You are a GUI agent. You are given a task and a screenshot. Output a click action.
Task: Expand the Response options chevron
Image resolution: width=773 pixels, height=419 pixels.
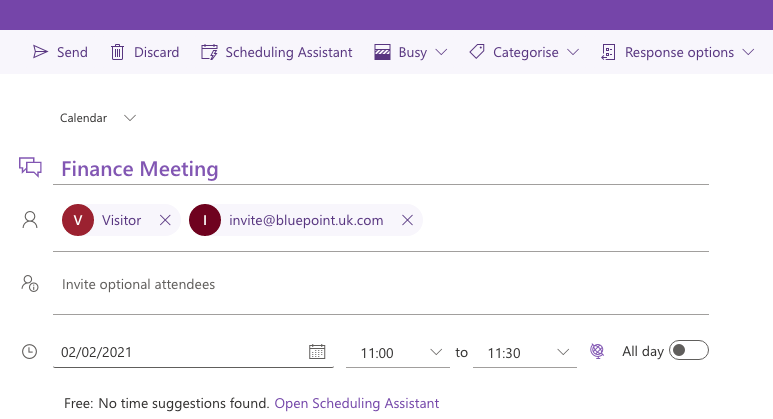[x=748, y=52]
